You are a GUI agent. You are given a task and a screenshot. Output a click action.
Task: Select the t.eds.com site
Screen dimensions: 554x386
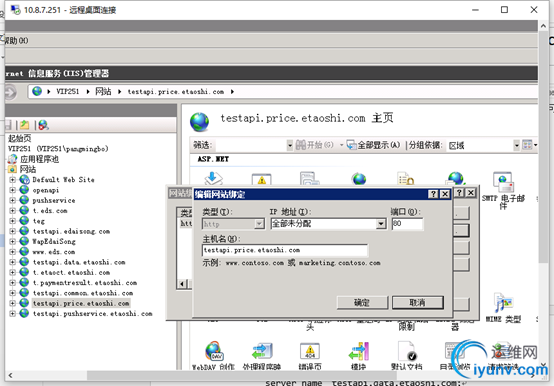pos(50,210)
